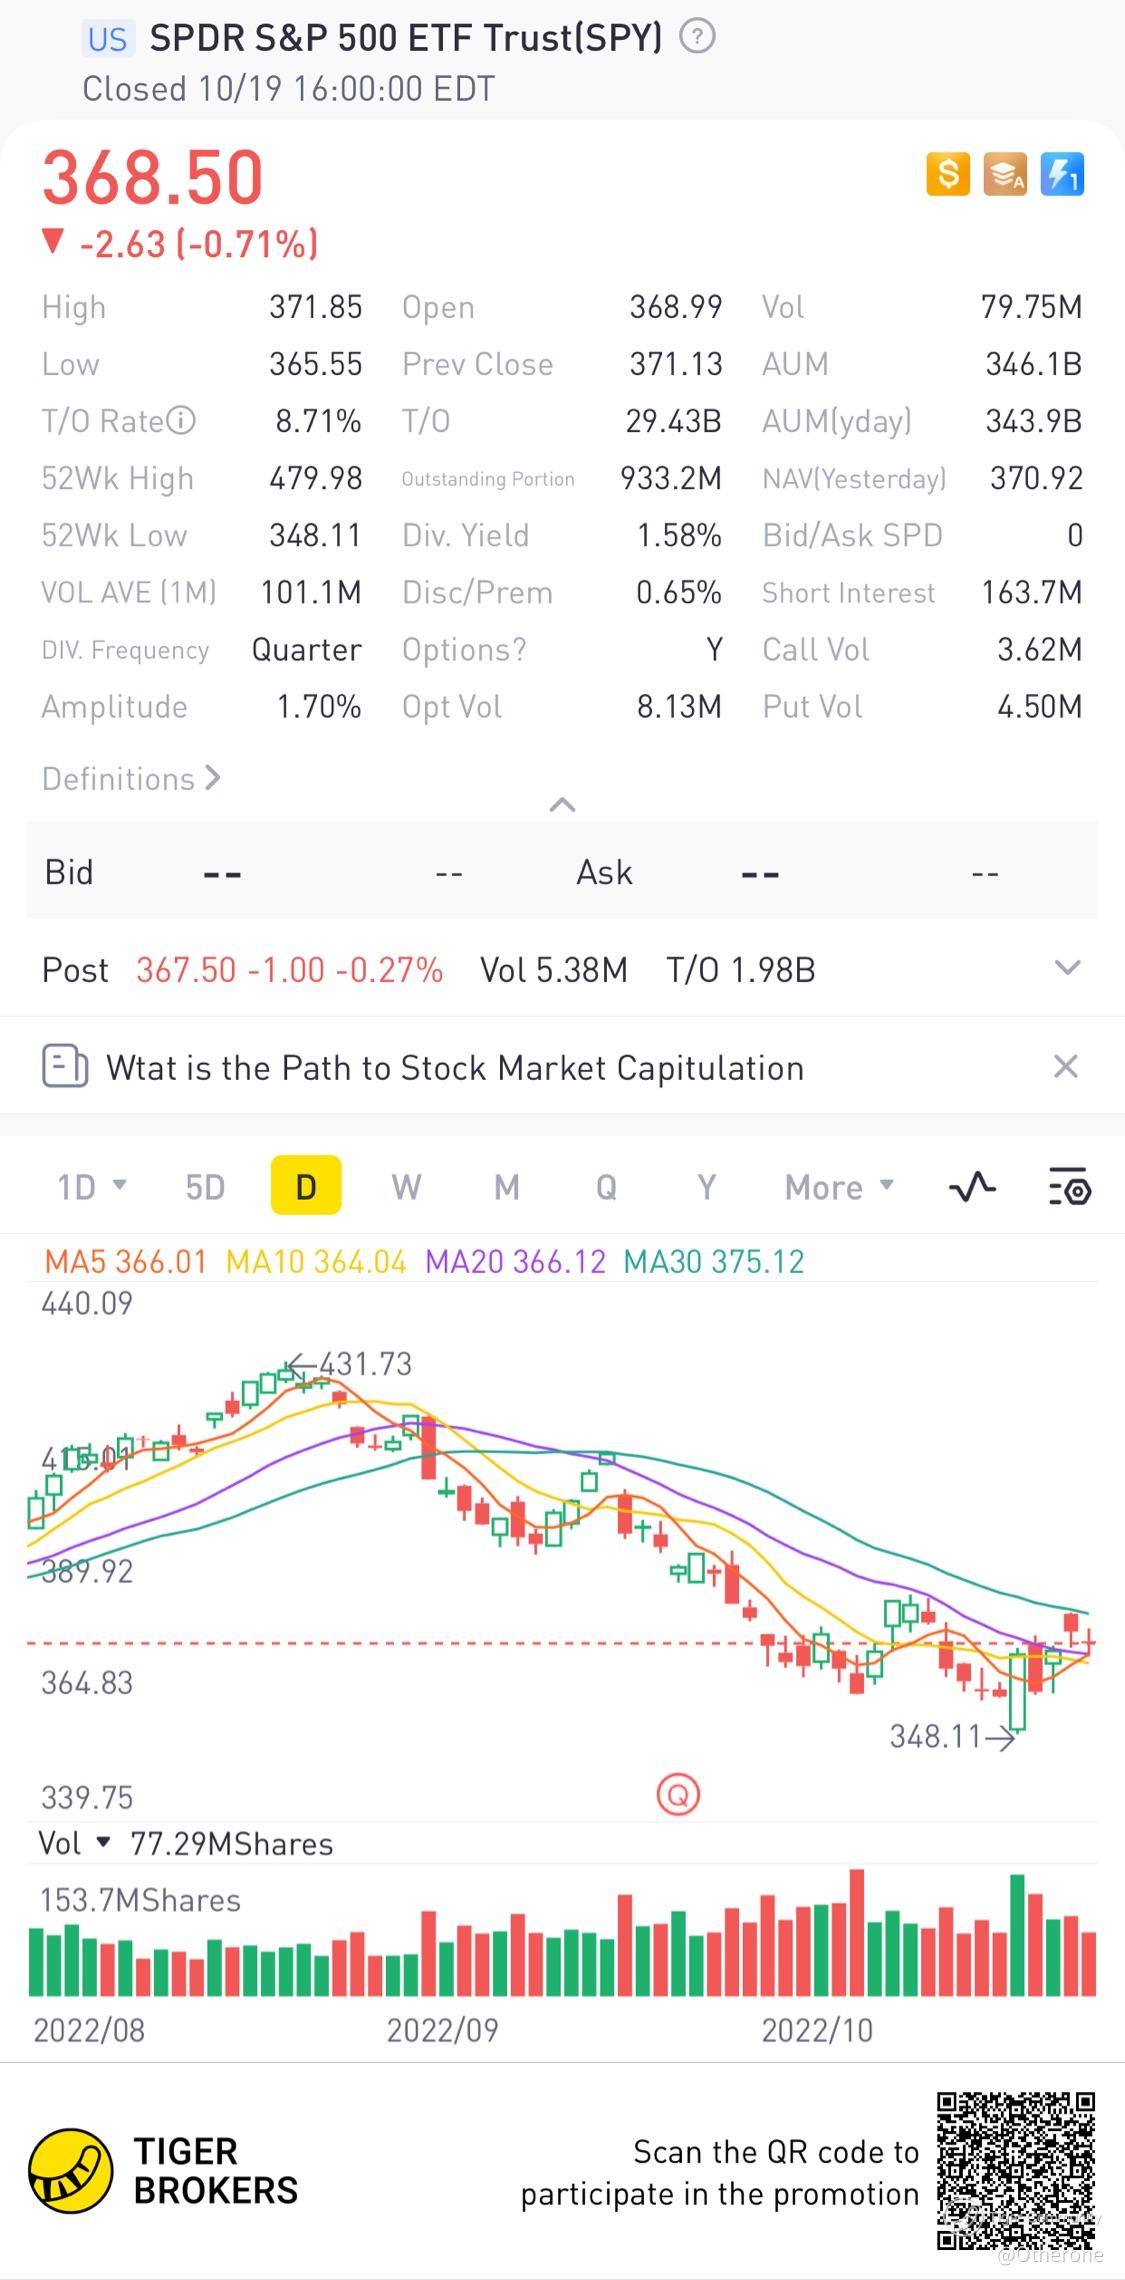The height and width of the screenshot is (2280, 1125).
Task: Select the M monthly chart tab
Action: [x=507, y=1187]
